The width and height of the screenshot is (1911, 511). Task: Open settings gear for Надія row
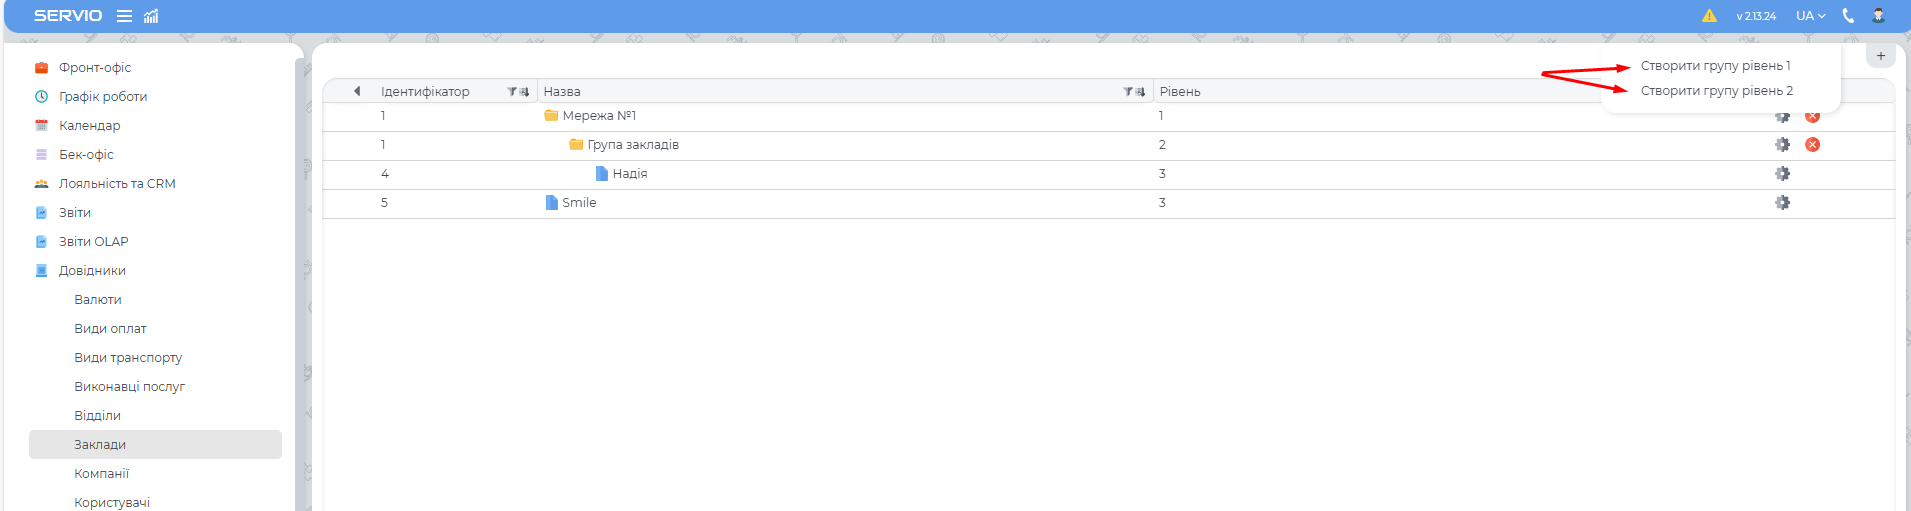(x=1782, y=174)
